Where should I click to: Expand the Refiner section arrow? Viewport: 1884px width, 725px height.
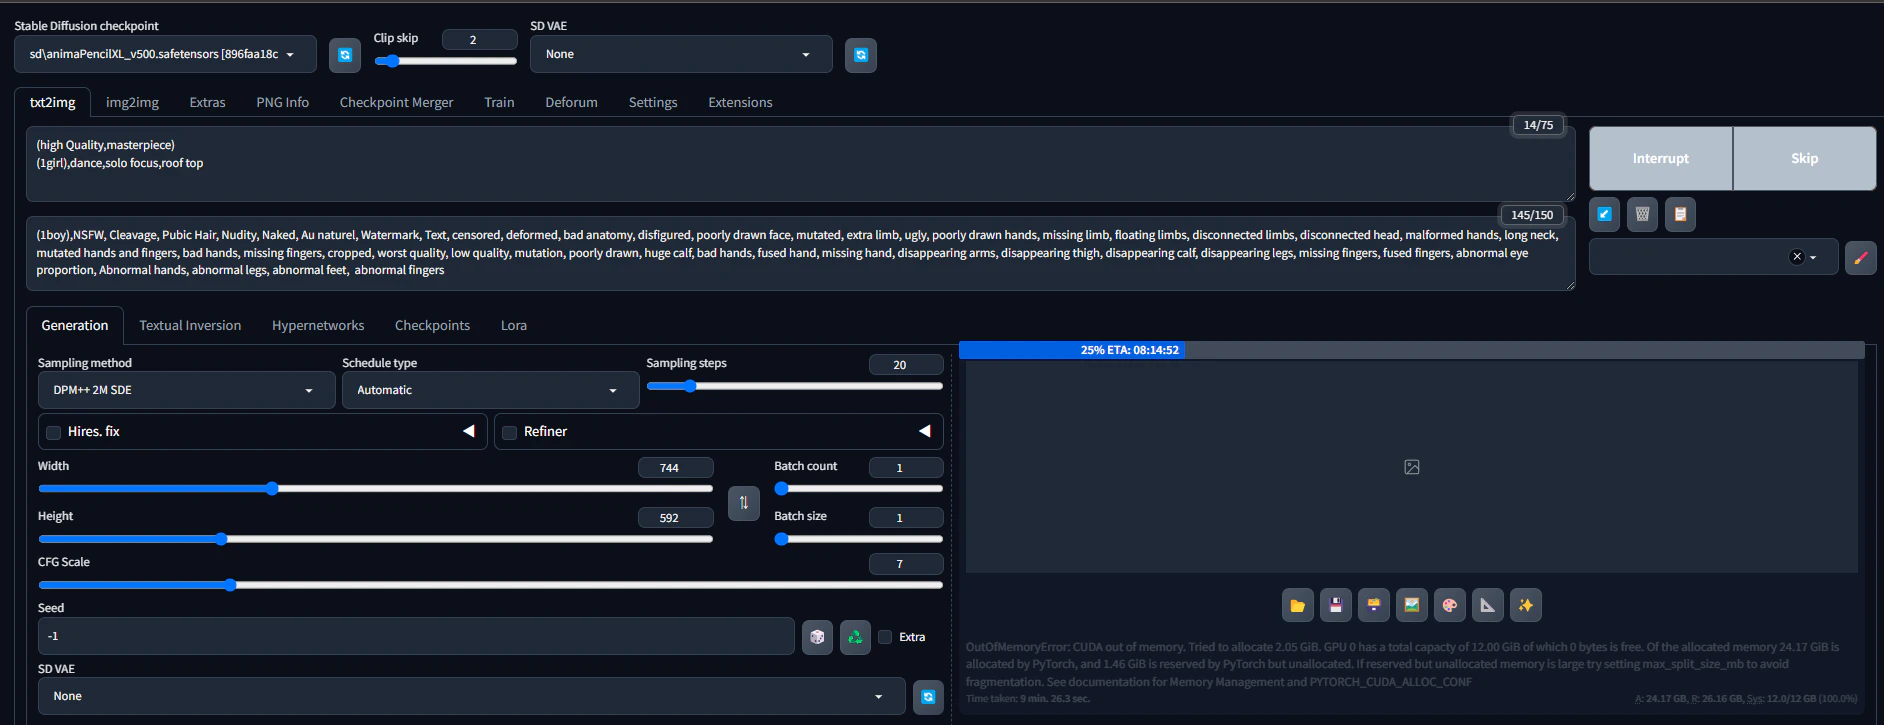[924, 431]
